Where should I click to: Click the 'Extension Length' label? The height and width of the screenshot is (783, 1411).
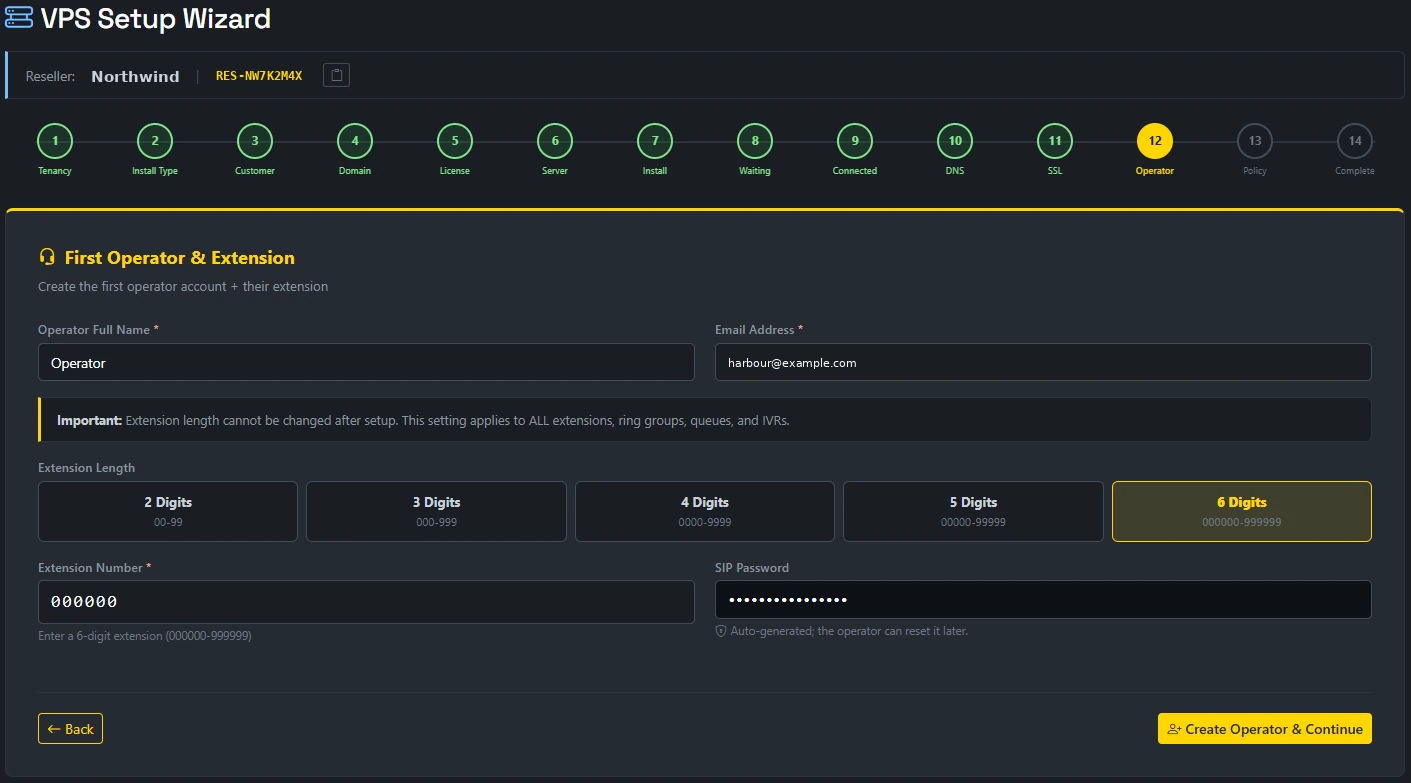tap(87, 468)
